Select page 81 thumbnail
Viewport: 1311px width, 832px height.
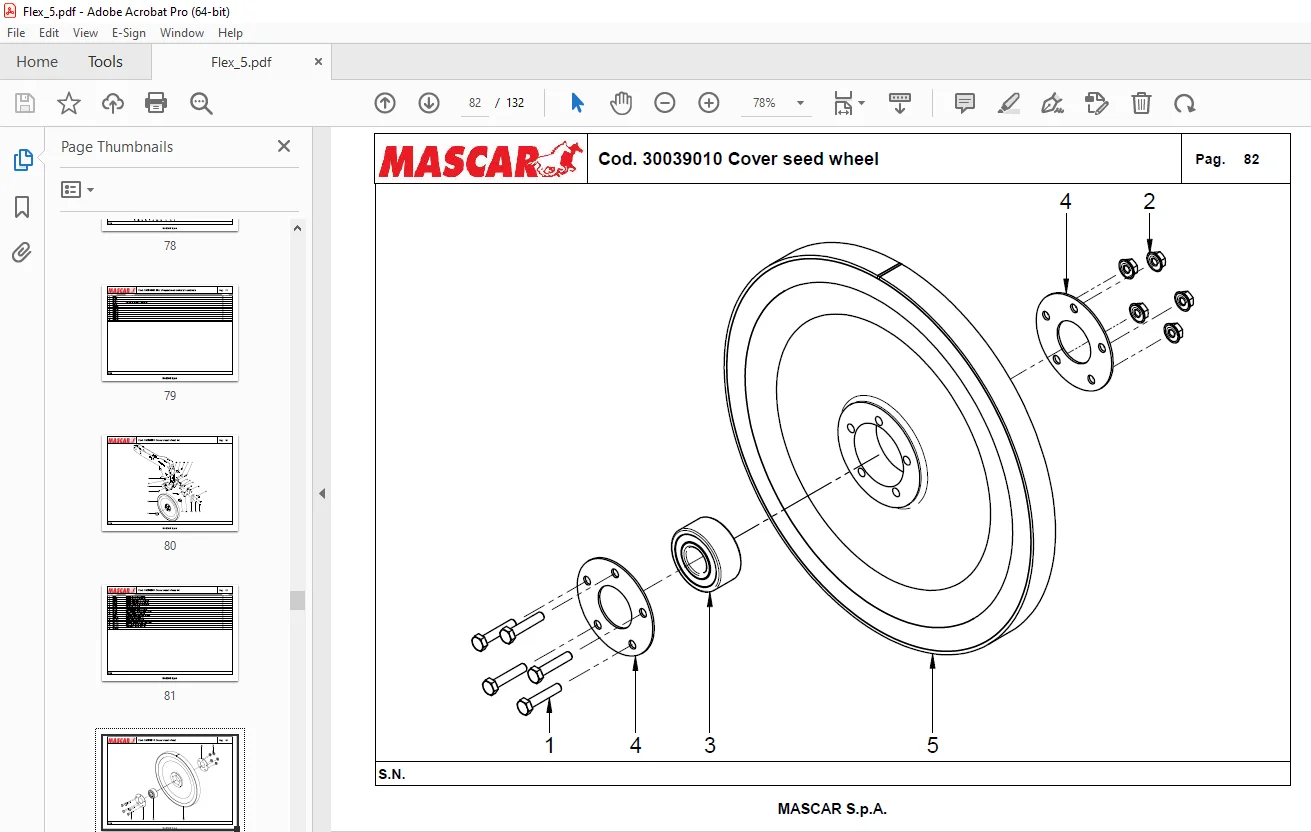point(170,633)
